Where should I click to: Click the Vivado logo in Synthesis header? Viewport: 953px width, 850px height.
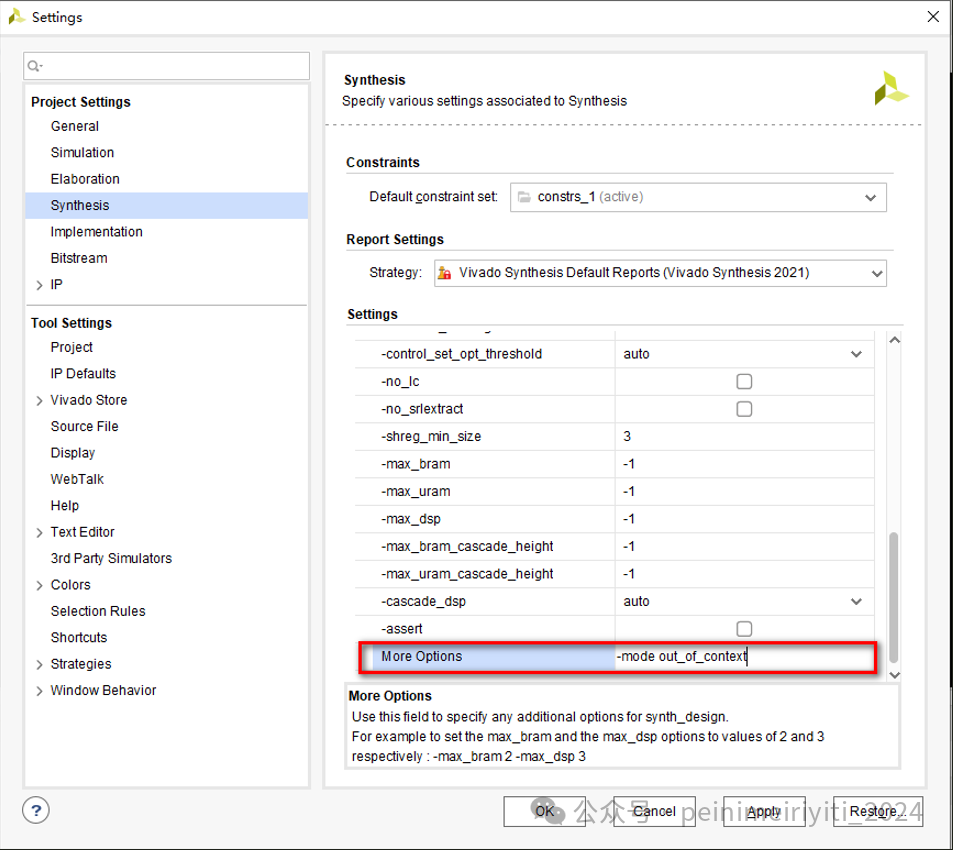(890, 89)
